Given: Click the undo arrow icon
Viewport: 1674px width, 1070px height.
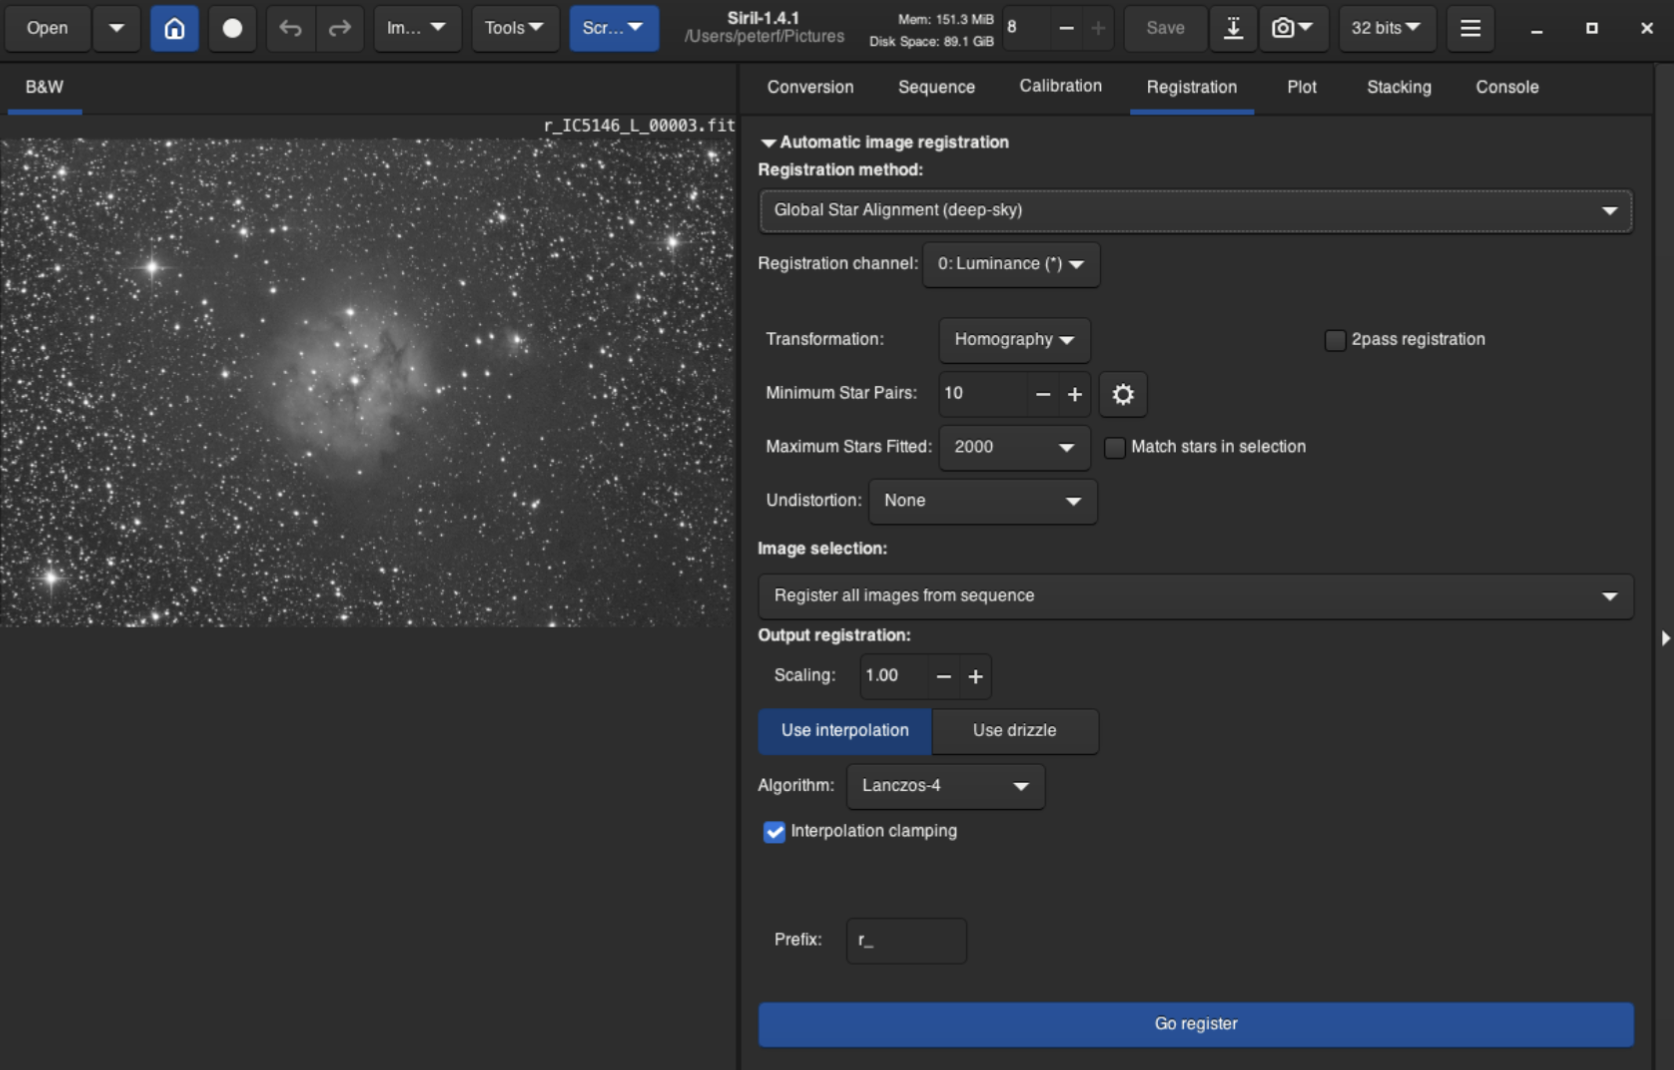Looking at the screenshot, I should [x=290, y=28].
